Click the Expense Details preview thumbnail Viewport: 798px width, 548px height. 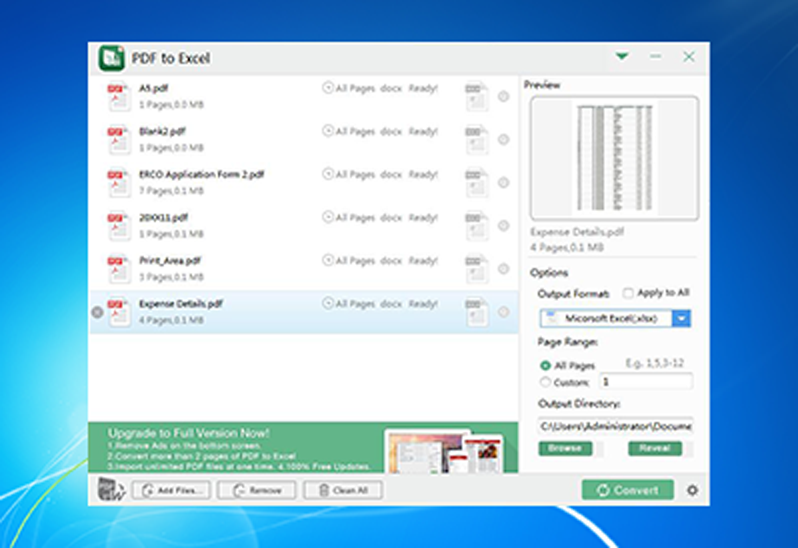coord(614,158)
